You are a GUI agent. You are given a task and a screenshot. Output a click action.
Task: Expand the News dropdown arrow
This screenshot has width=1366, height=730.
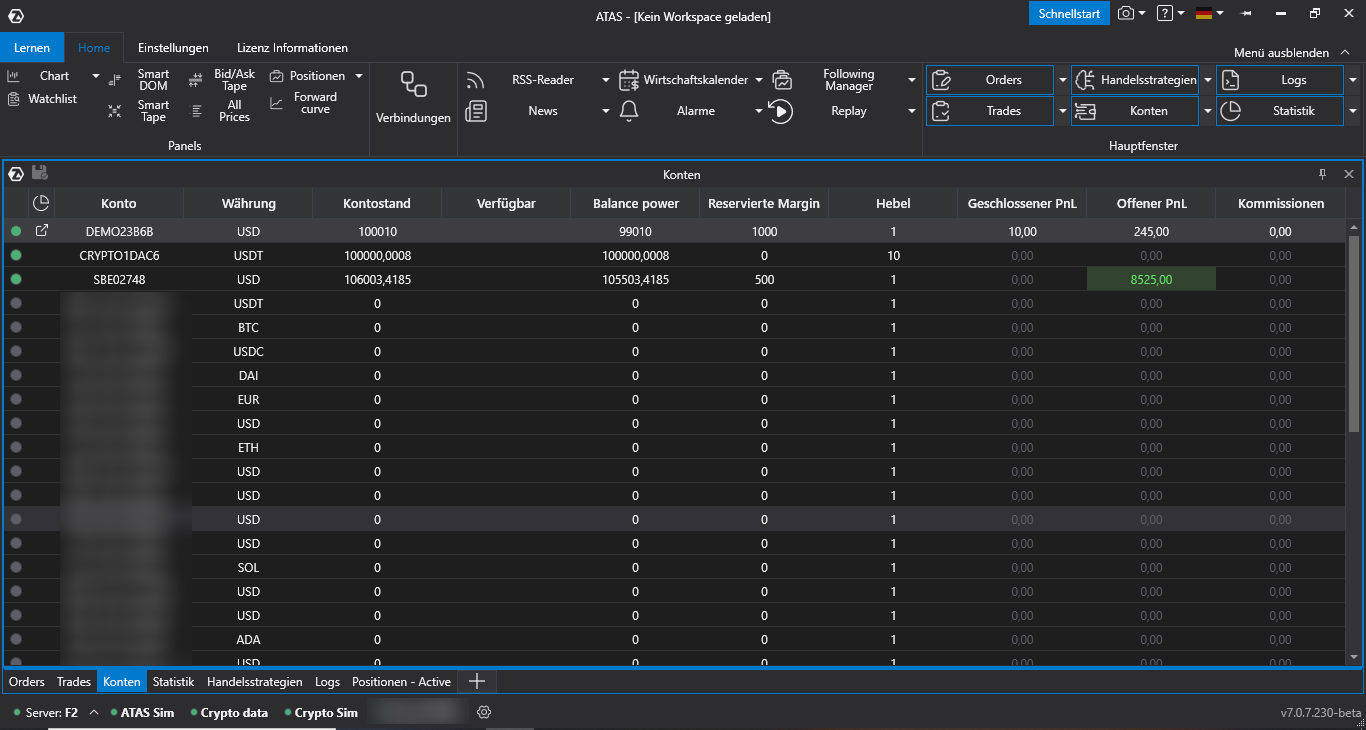click(x=606, y=111)
